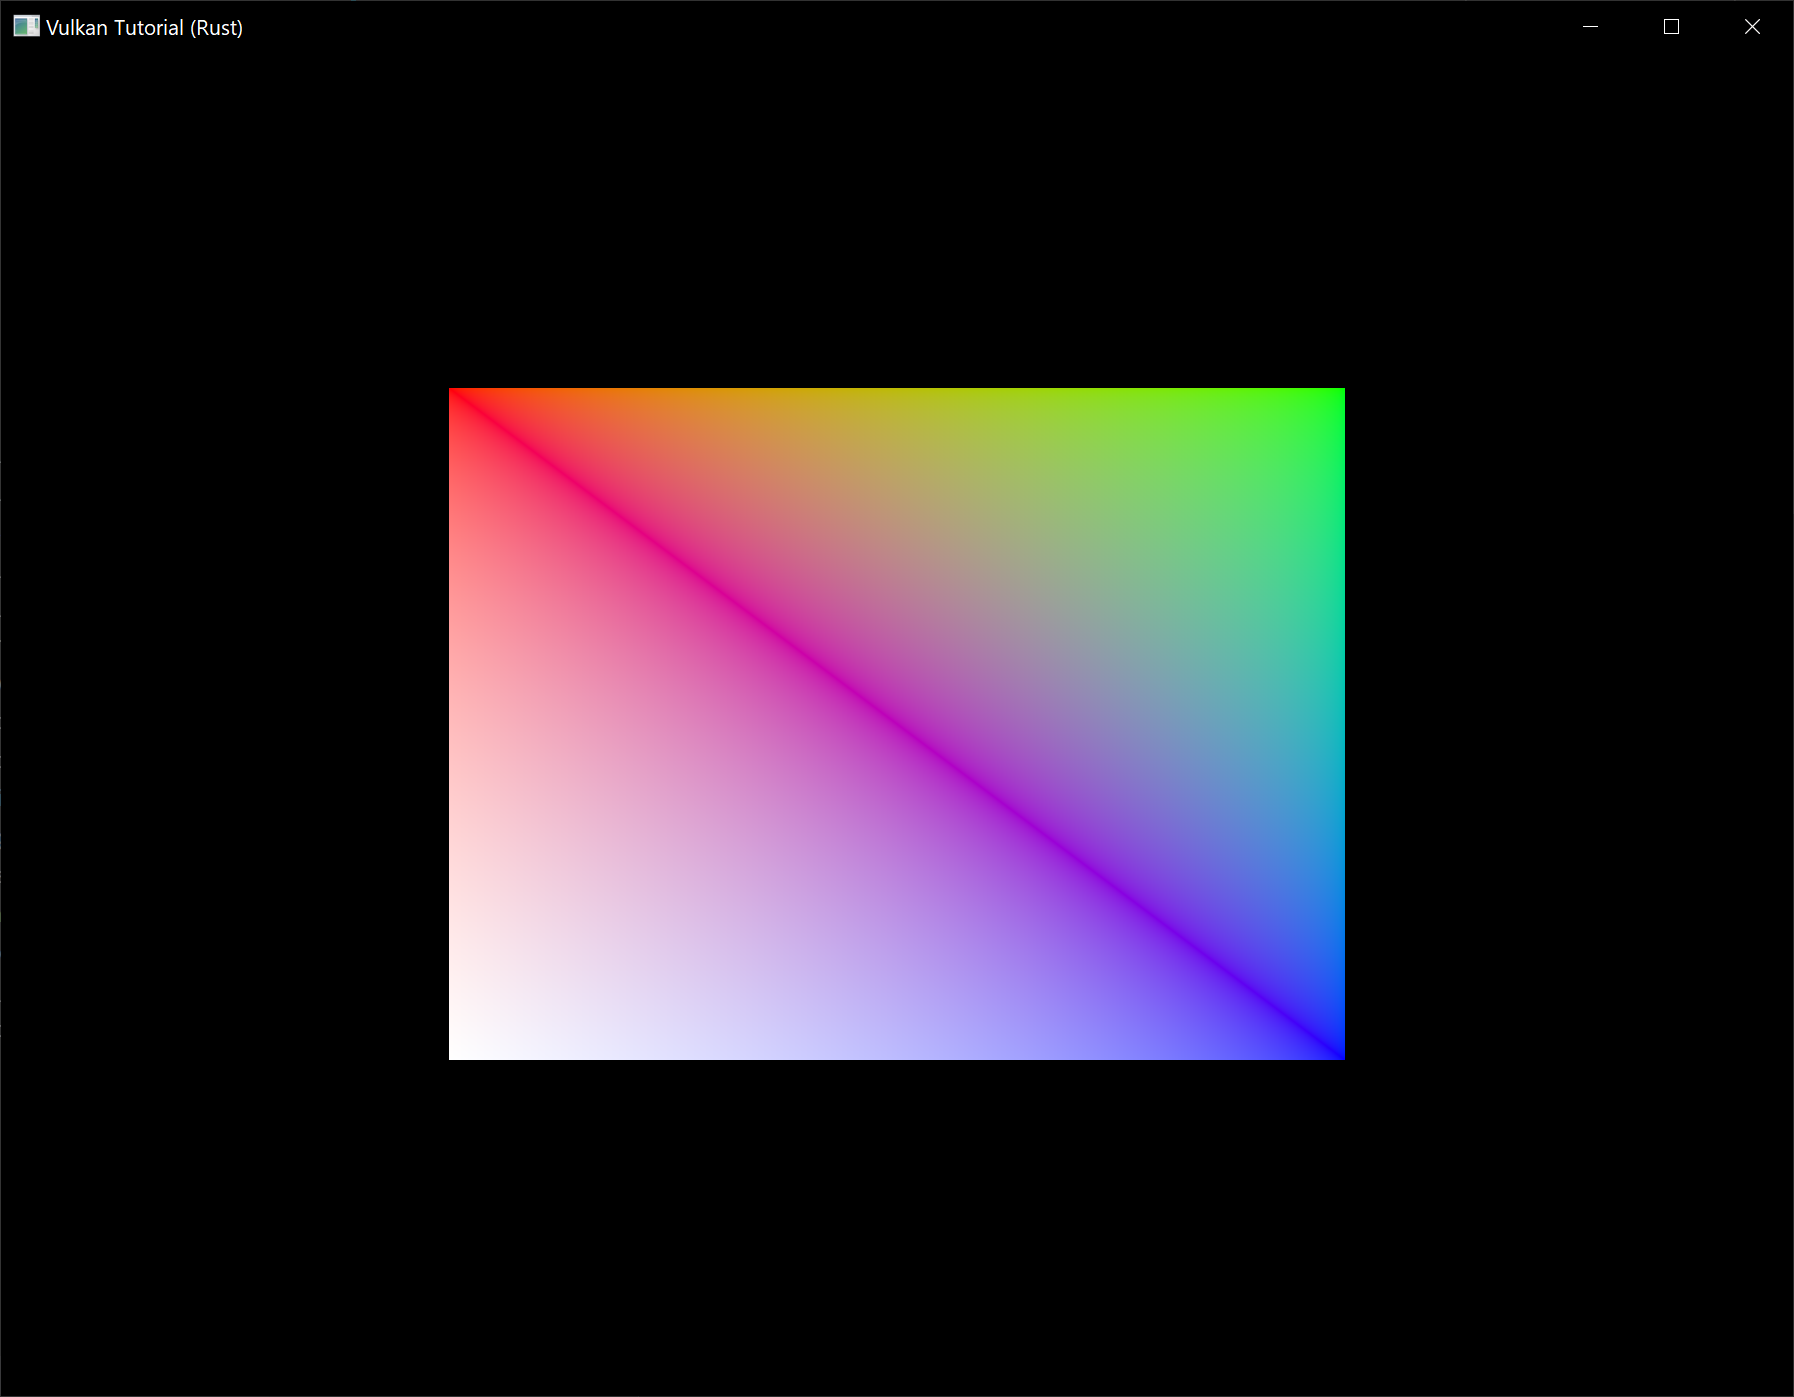Minimize the Vulkan Tutorial window

pos(1590,27)
